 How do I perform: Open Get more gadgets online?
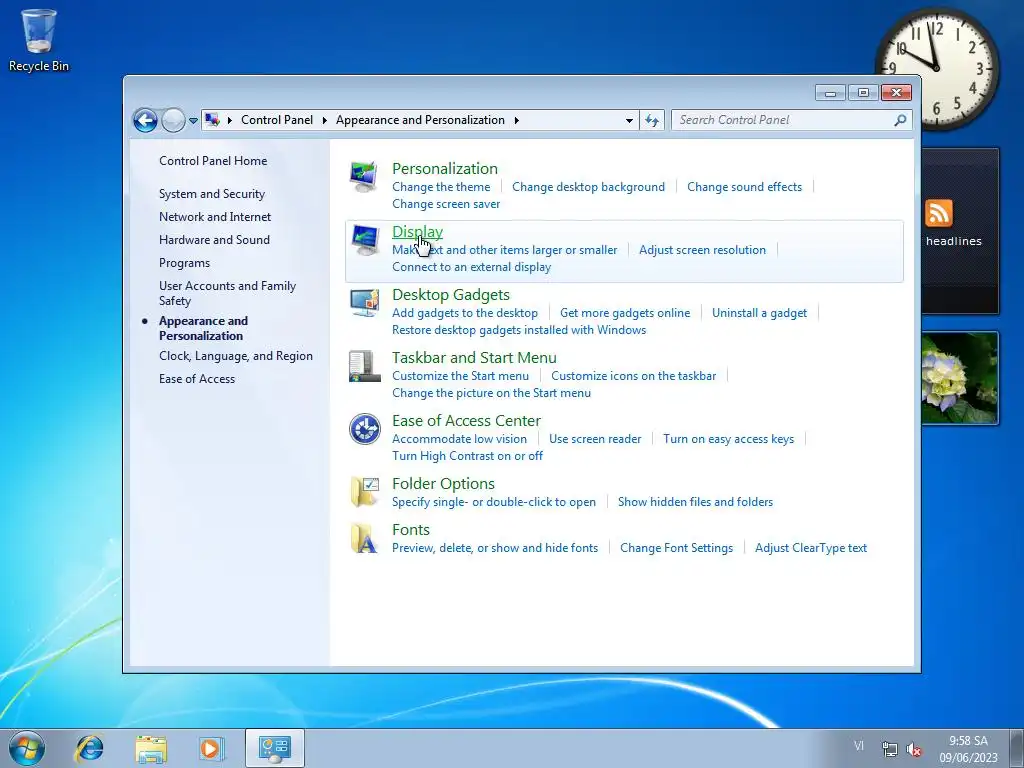[625, 313]
